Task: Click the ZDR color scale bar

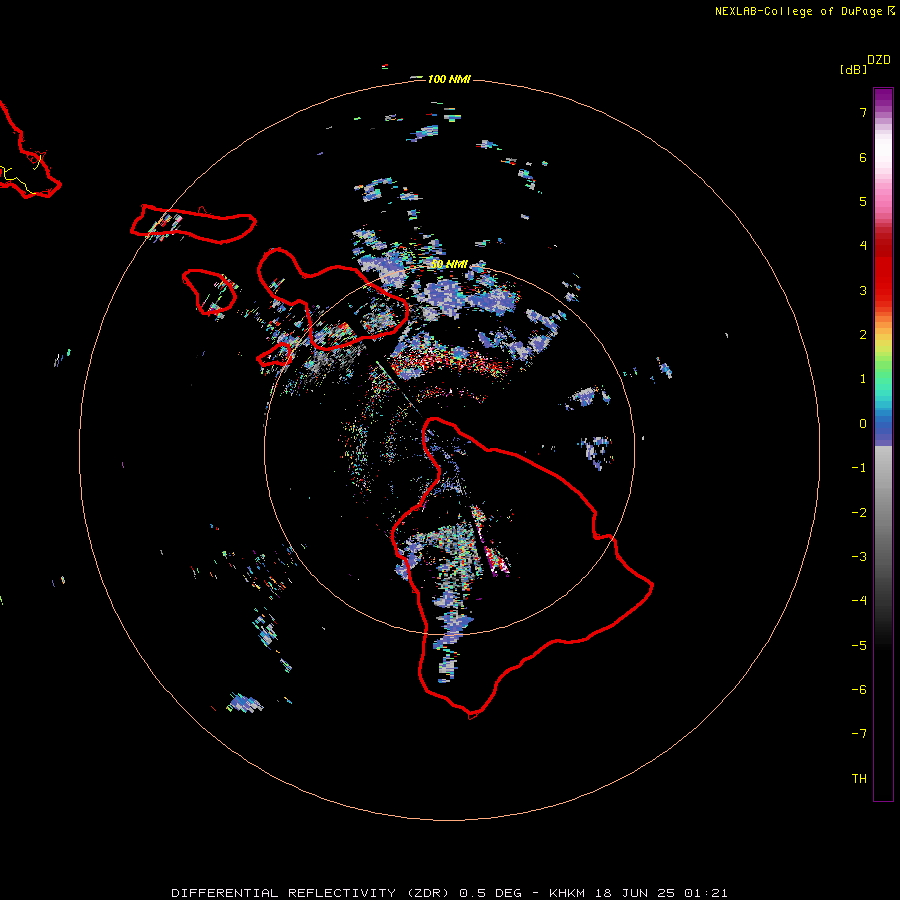Action: tap(883, 444)
